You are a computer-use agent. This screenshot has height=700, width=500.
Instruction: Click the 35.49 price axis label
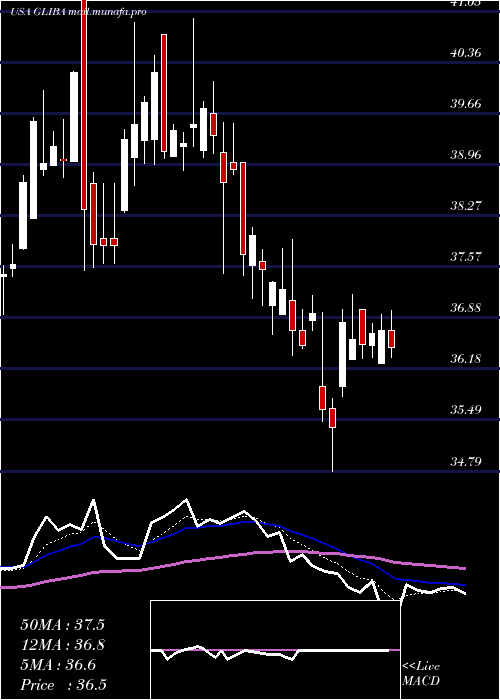tap(466, 409)
